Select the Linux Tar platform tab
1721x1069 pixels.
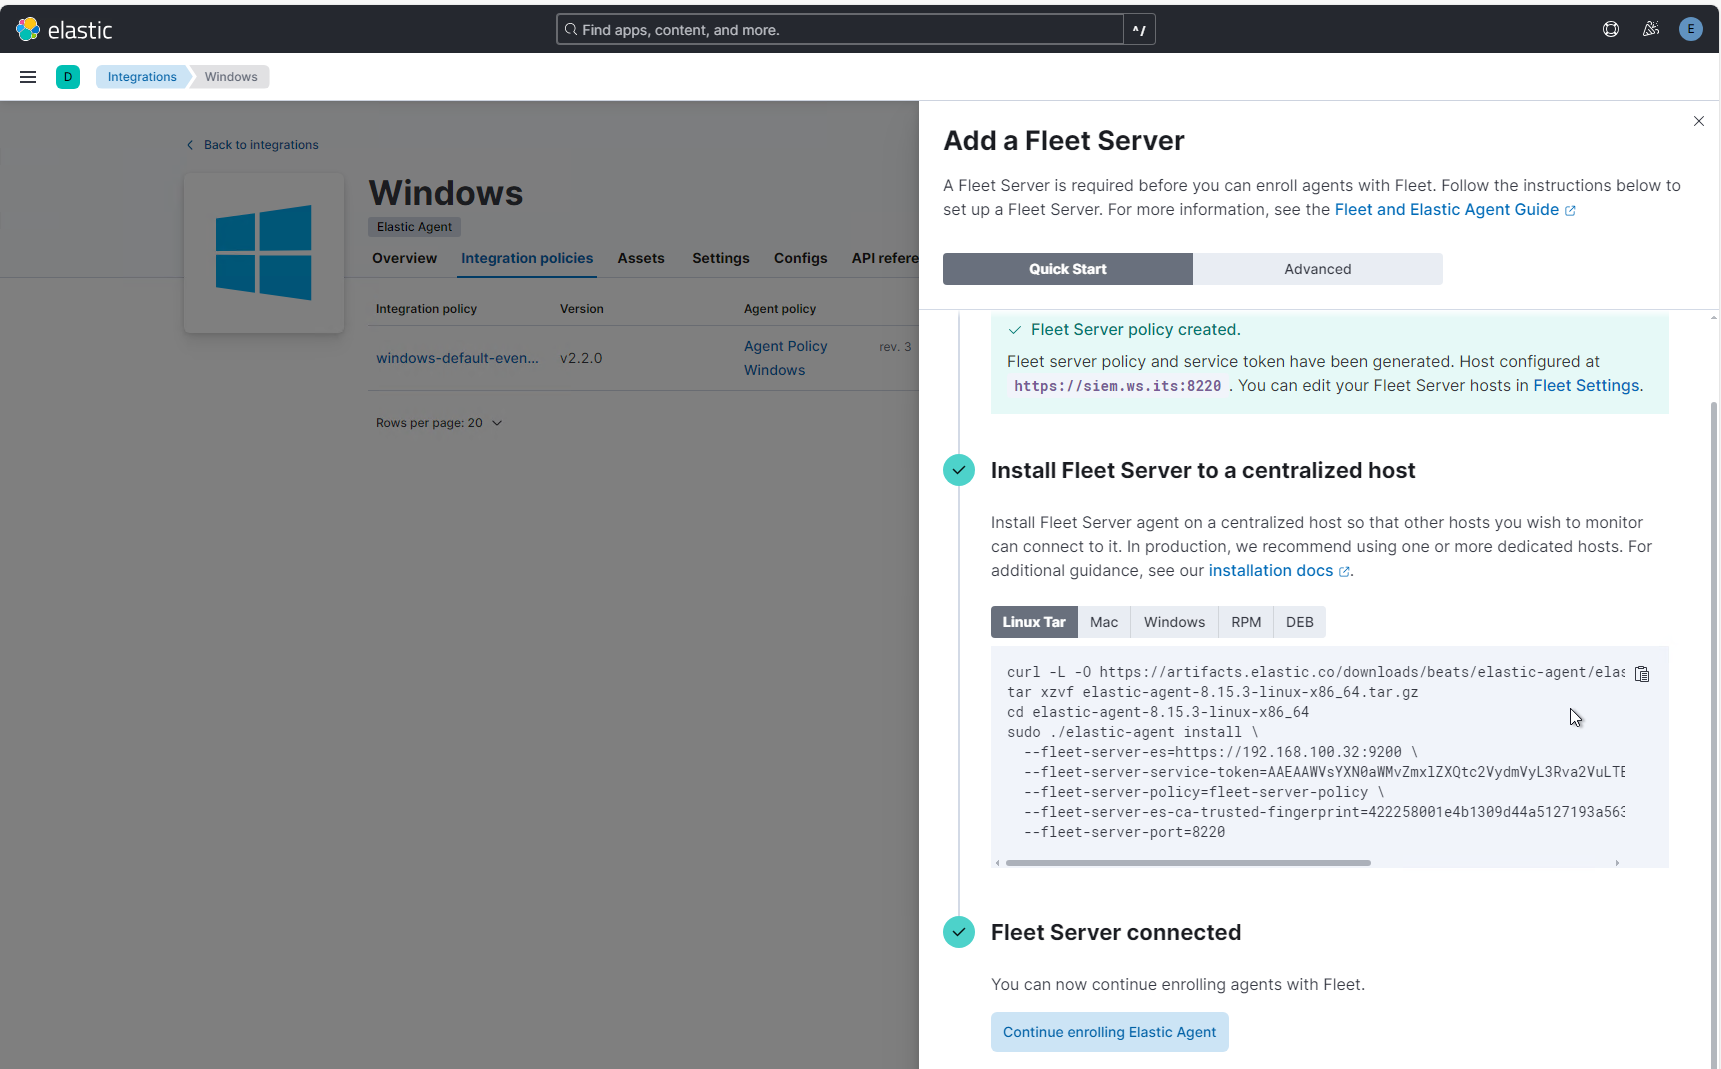[1034, 622]
